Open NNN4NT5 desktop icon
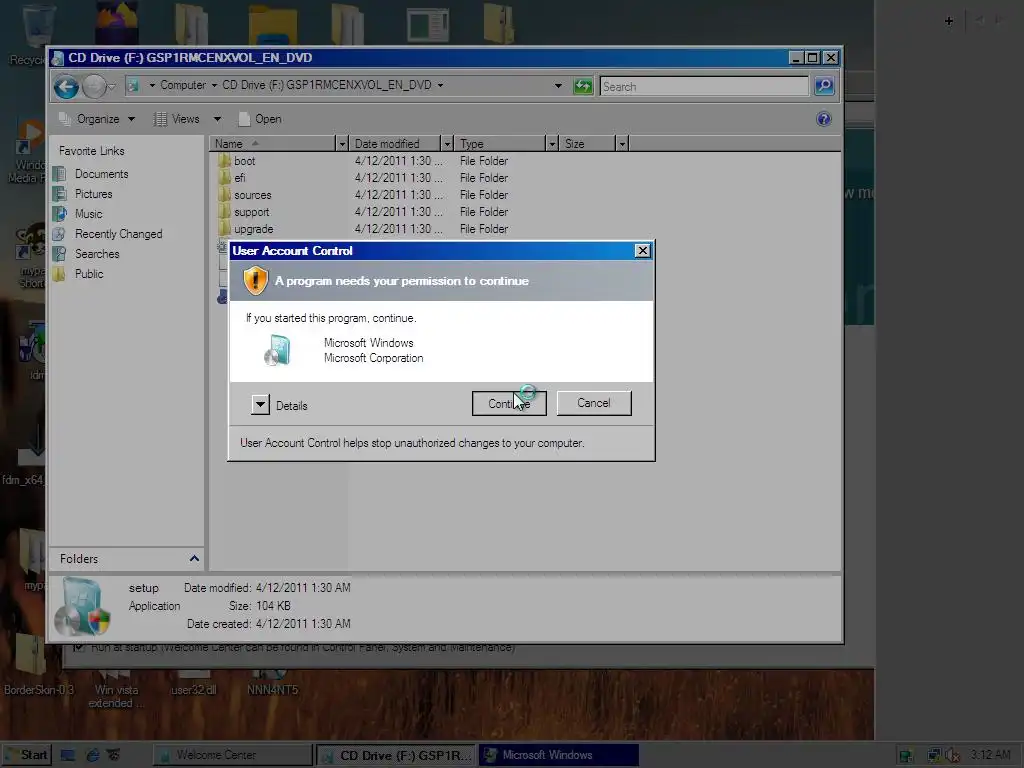The width and height of the screenshot is (1024, 768). click(272, 682)
